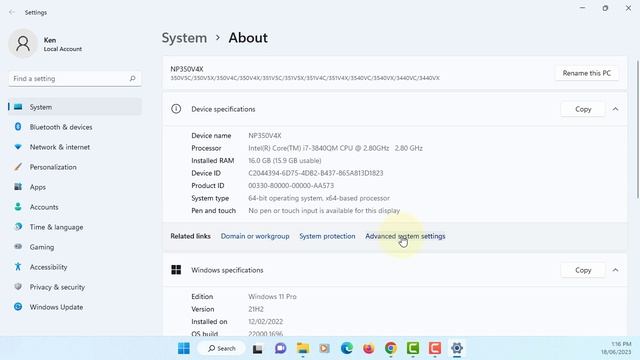Select the Personalization menu item
640x360 pixels.
[x=75, y=167]
